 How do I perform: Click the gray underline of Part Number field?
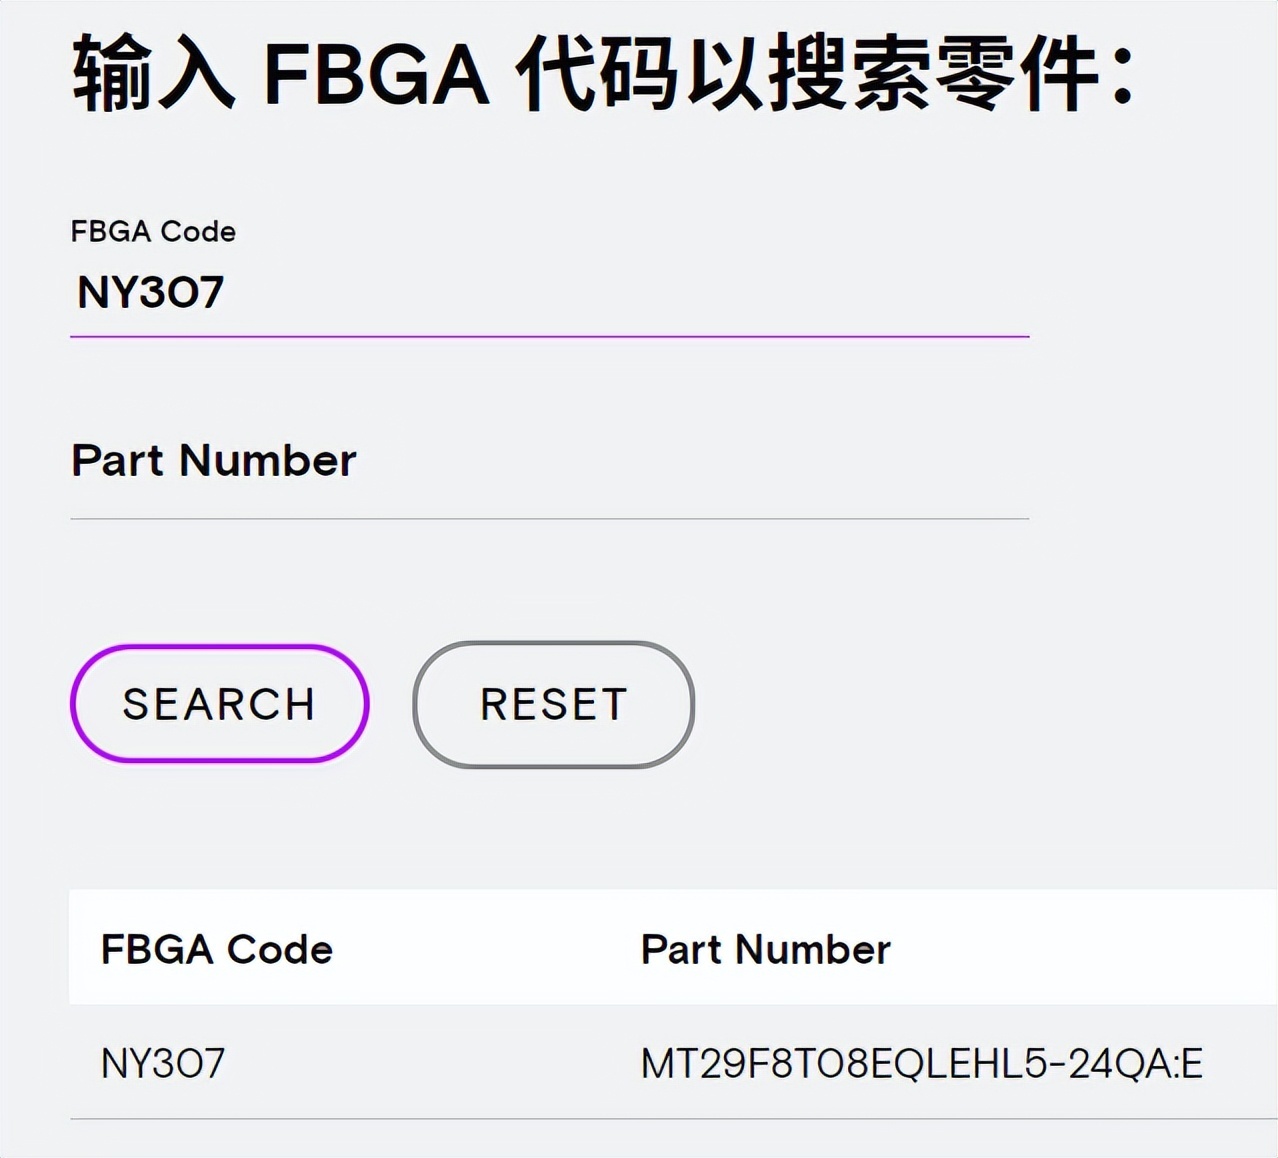(x=549, y=518)
